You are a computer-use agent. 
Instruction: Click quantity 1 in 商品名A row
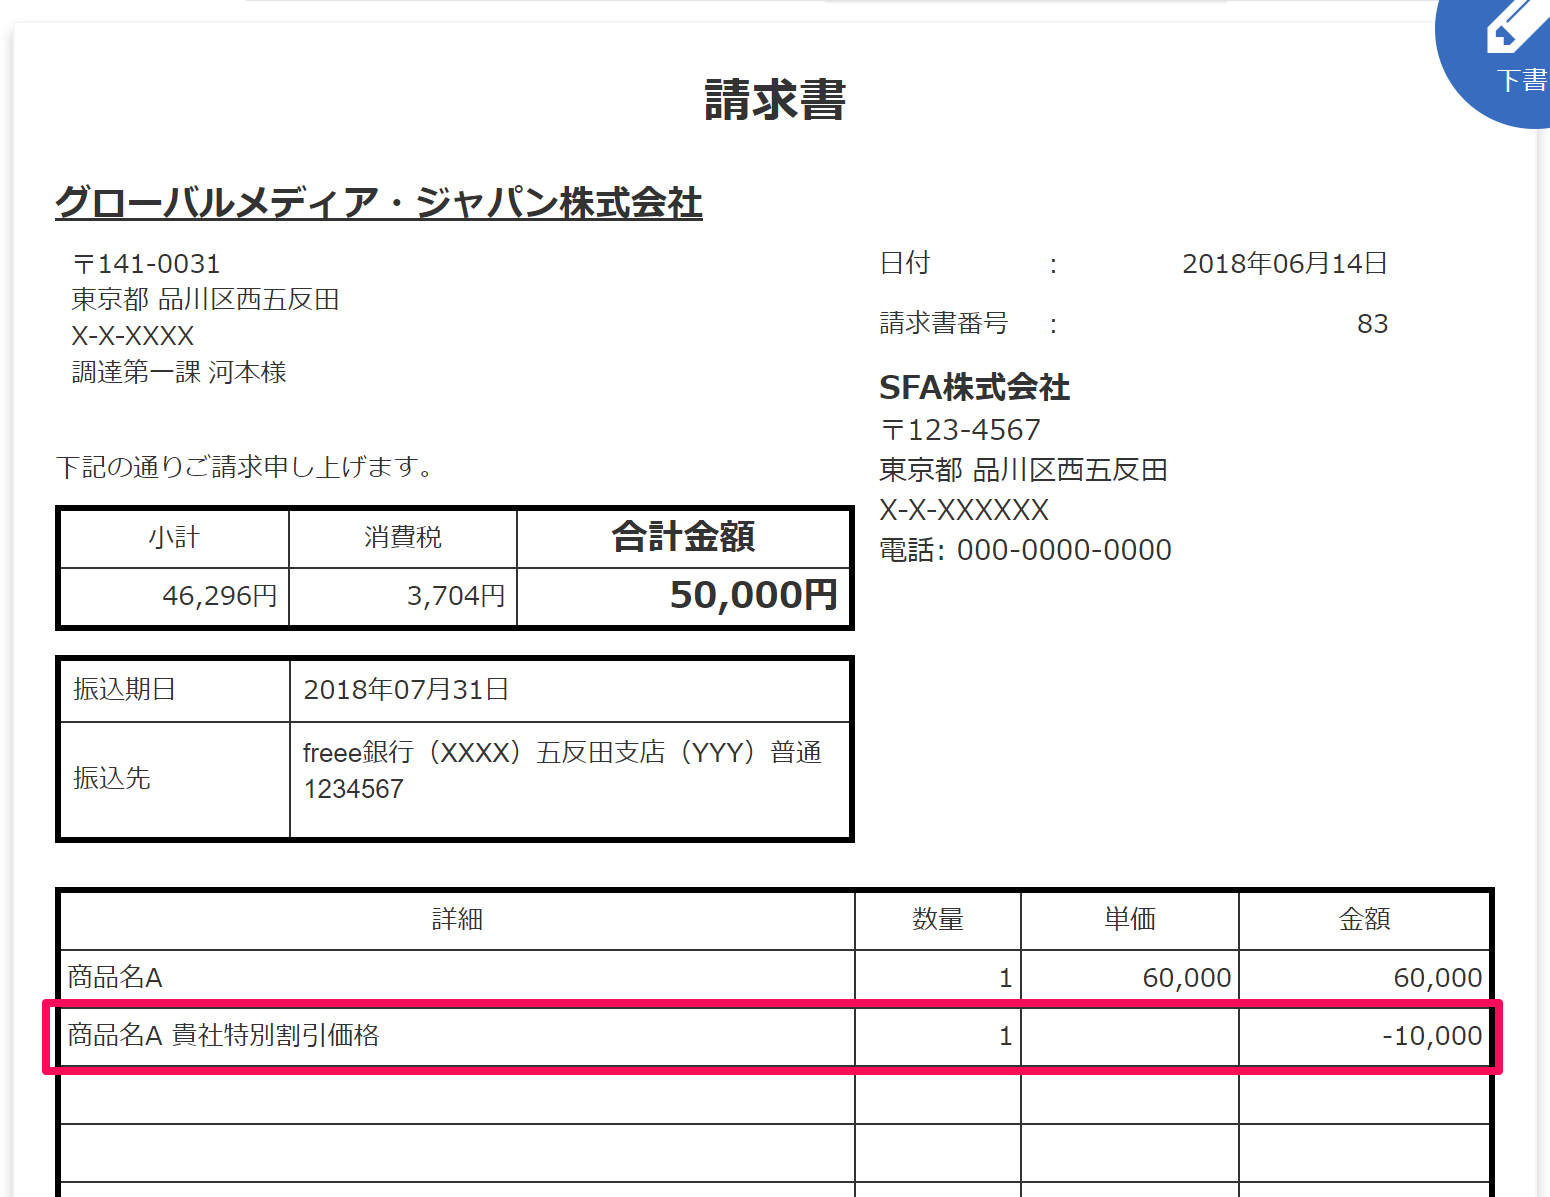pos(1006,978)
